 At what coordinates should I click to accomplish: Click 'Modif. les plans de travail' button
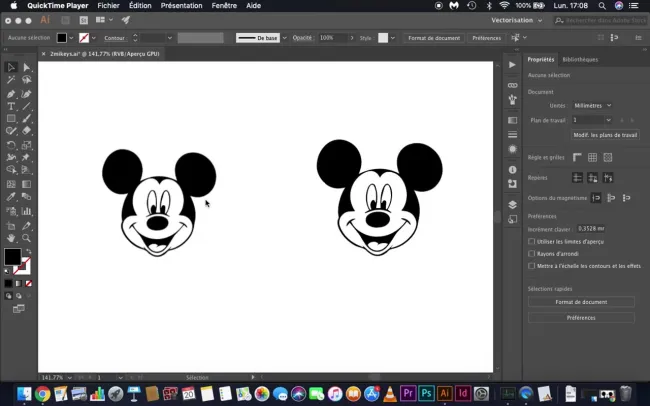605,135
